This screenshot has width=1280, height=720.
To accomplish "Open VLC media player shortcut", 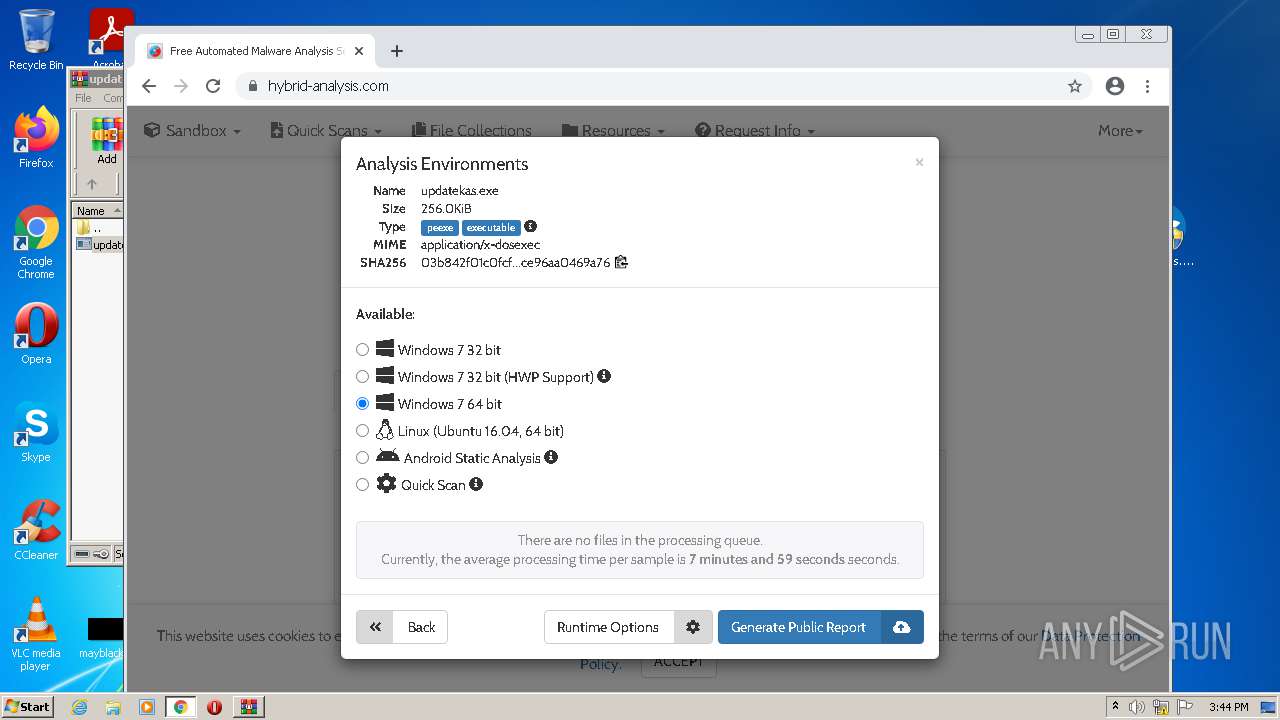I will point(36,634).
